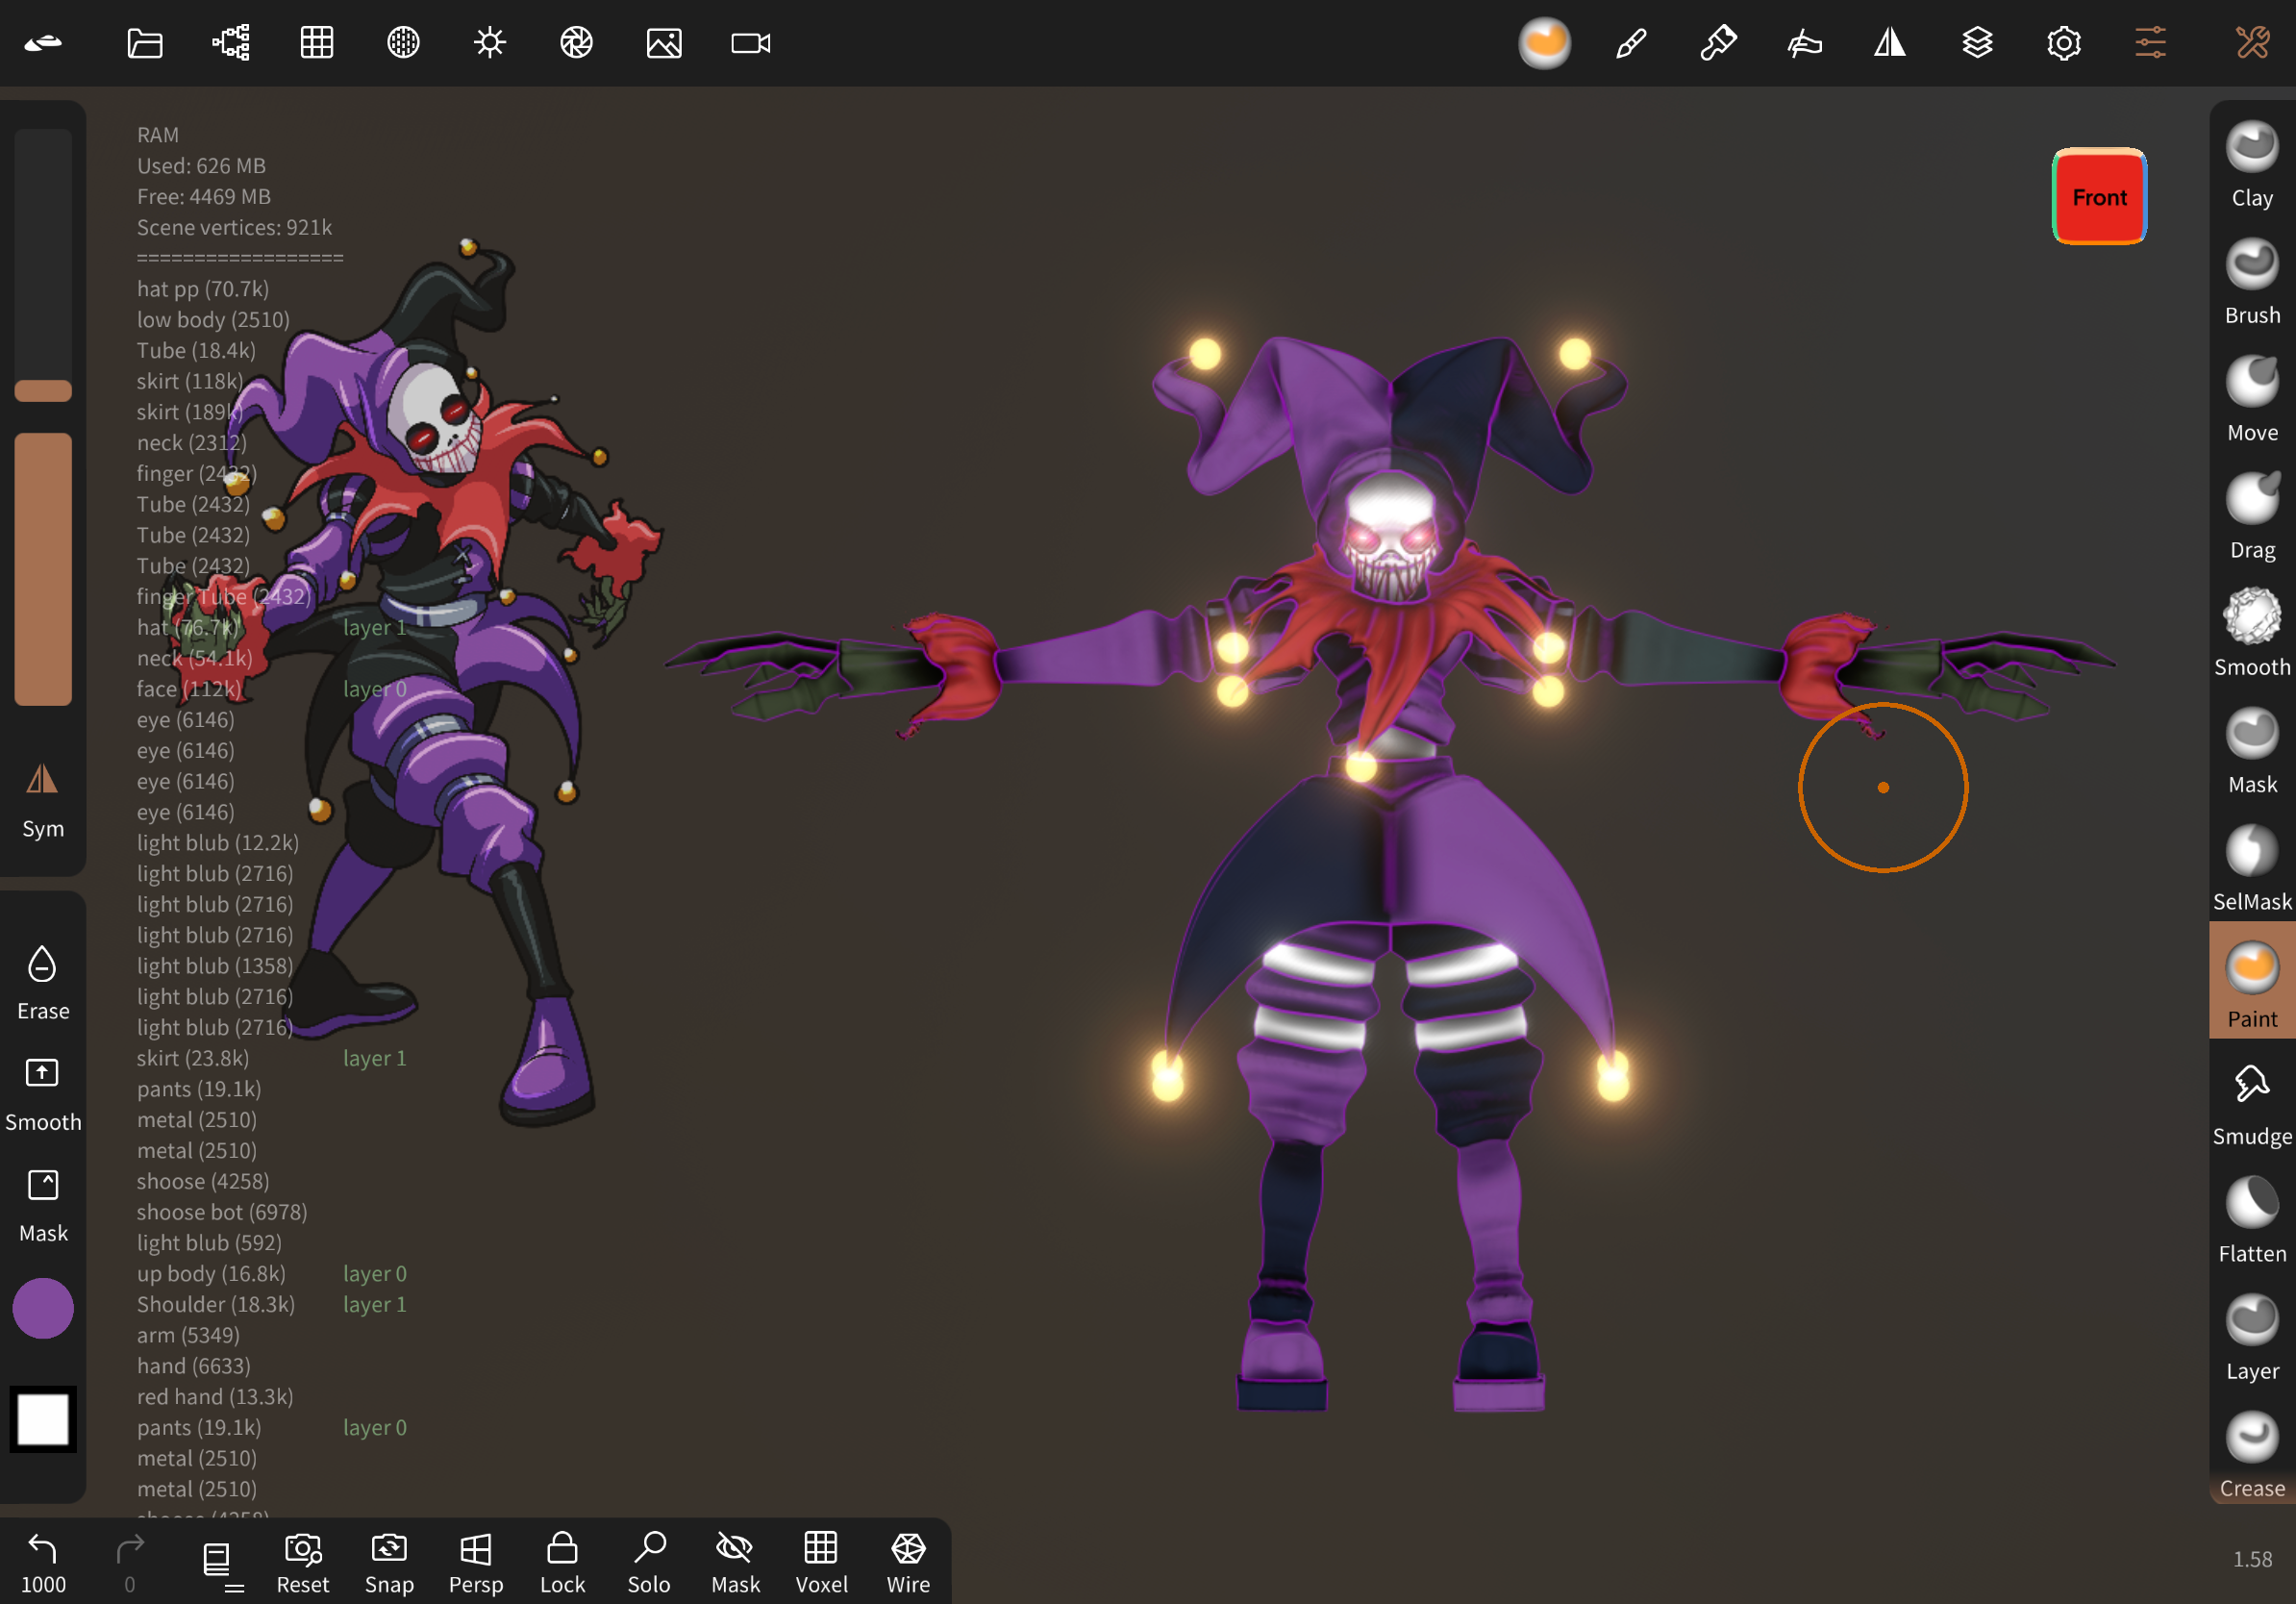The height and width of the screenshot is (1604, 2296).
Task: Toggle Persp perspective view
Action: pyautogui.click(x=476, y=1563)
